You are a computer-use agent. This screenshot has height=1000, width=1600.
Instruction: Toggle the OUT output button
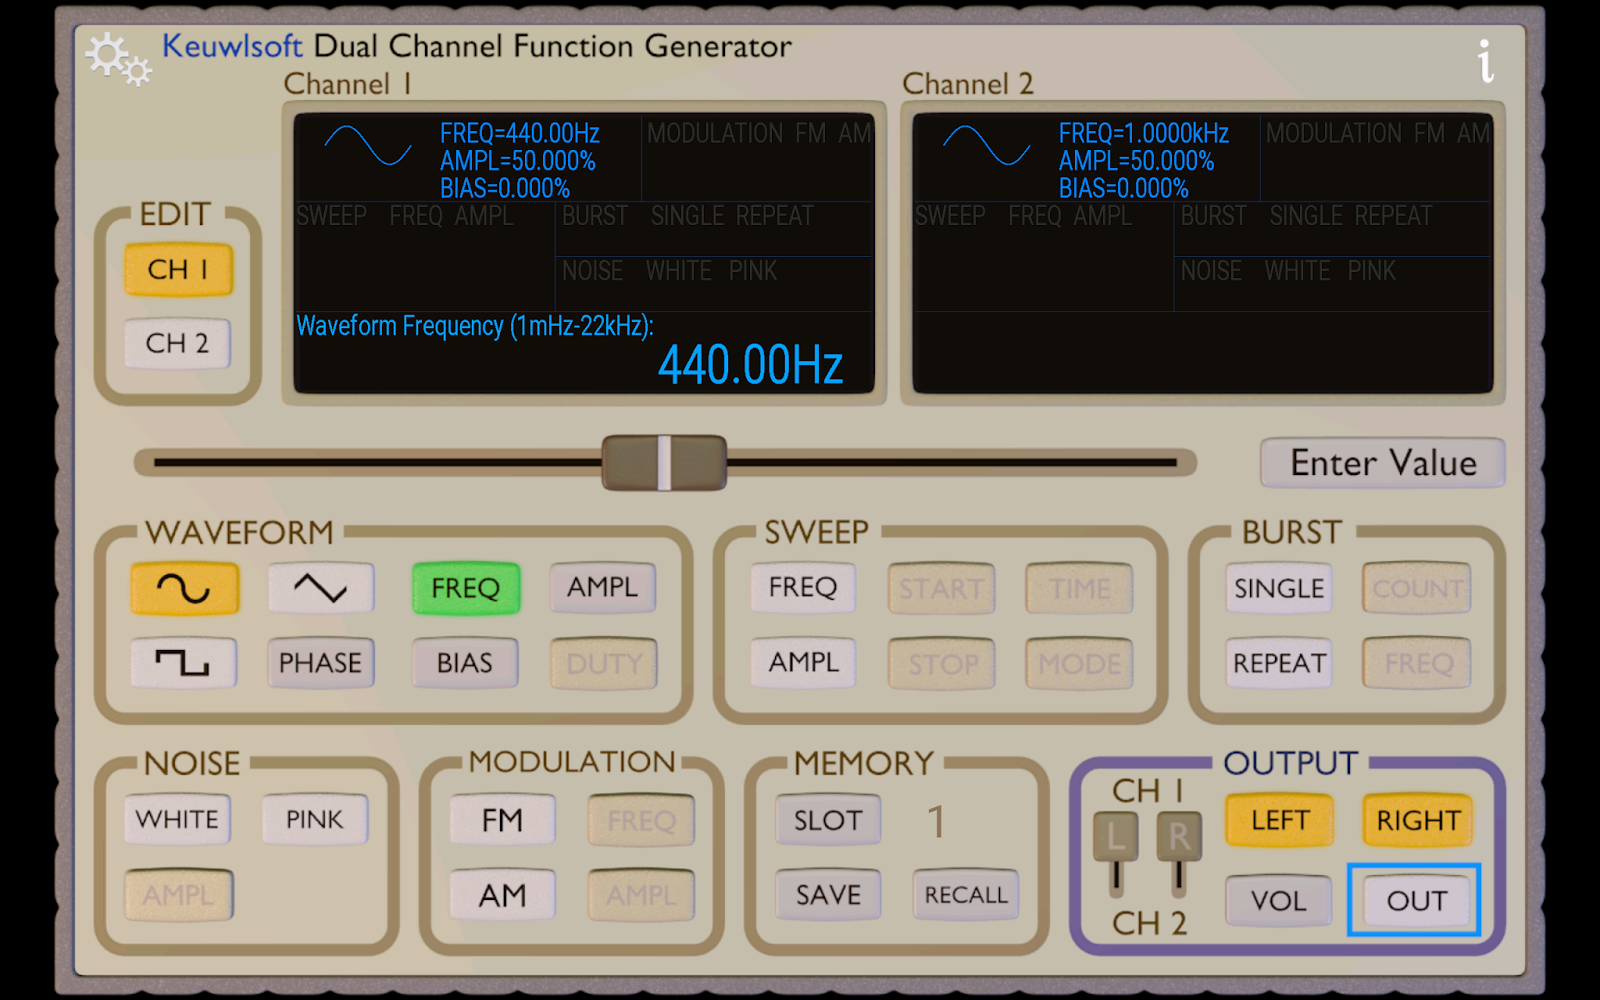coord(1415,900)
